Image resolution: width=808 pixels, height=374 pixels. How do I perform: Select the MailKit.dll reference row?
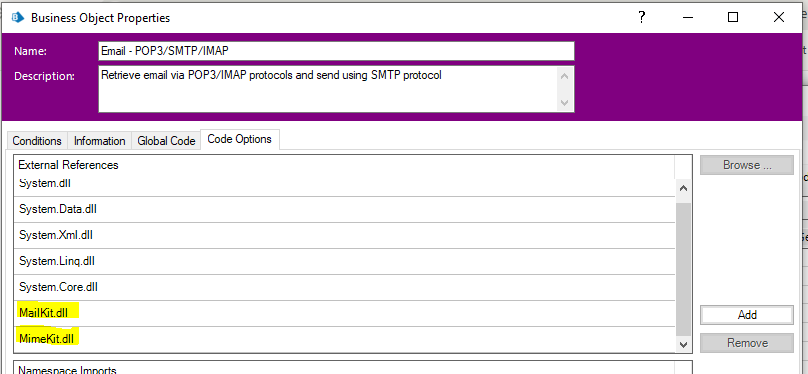click(344, 313)
